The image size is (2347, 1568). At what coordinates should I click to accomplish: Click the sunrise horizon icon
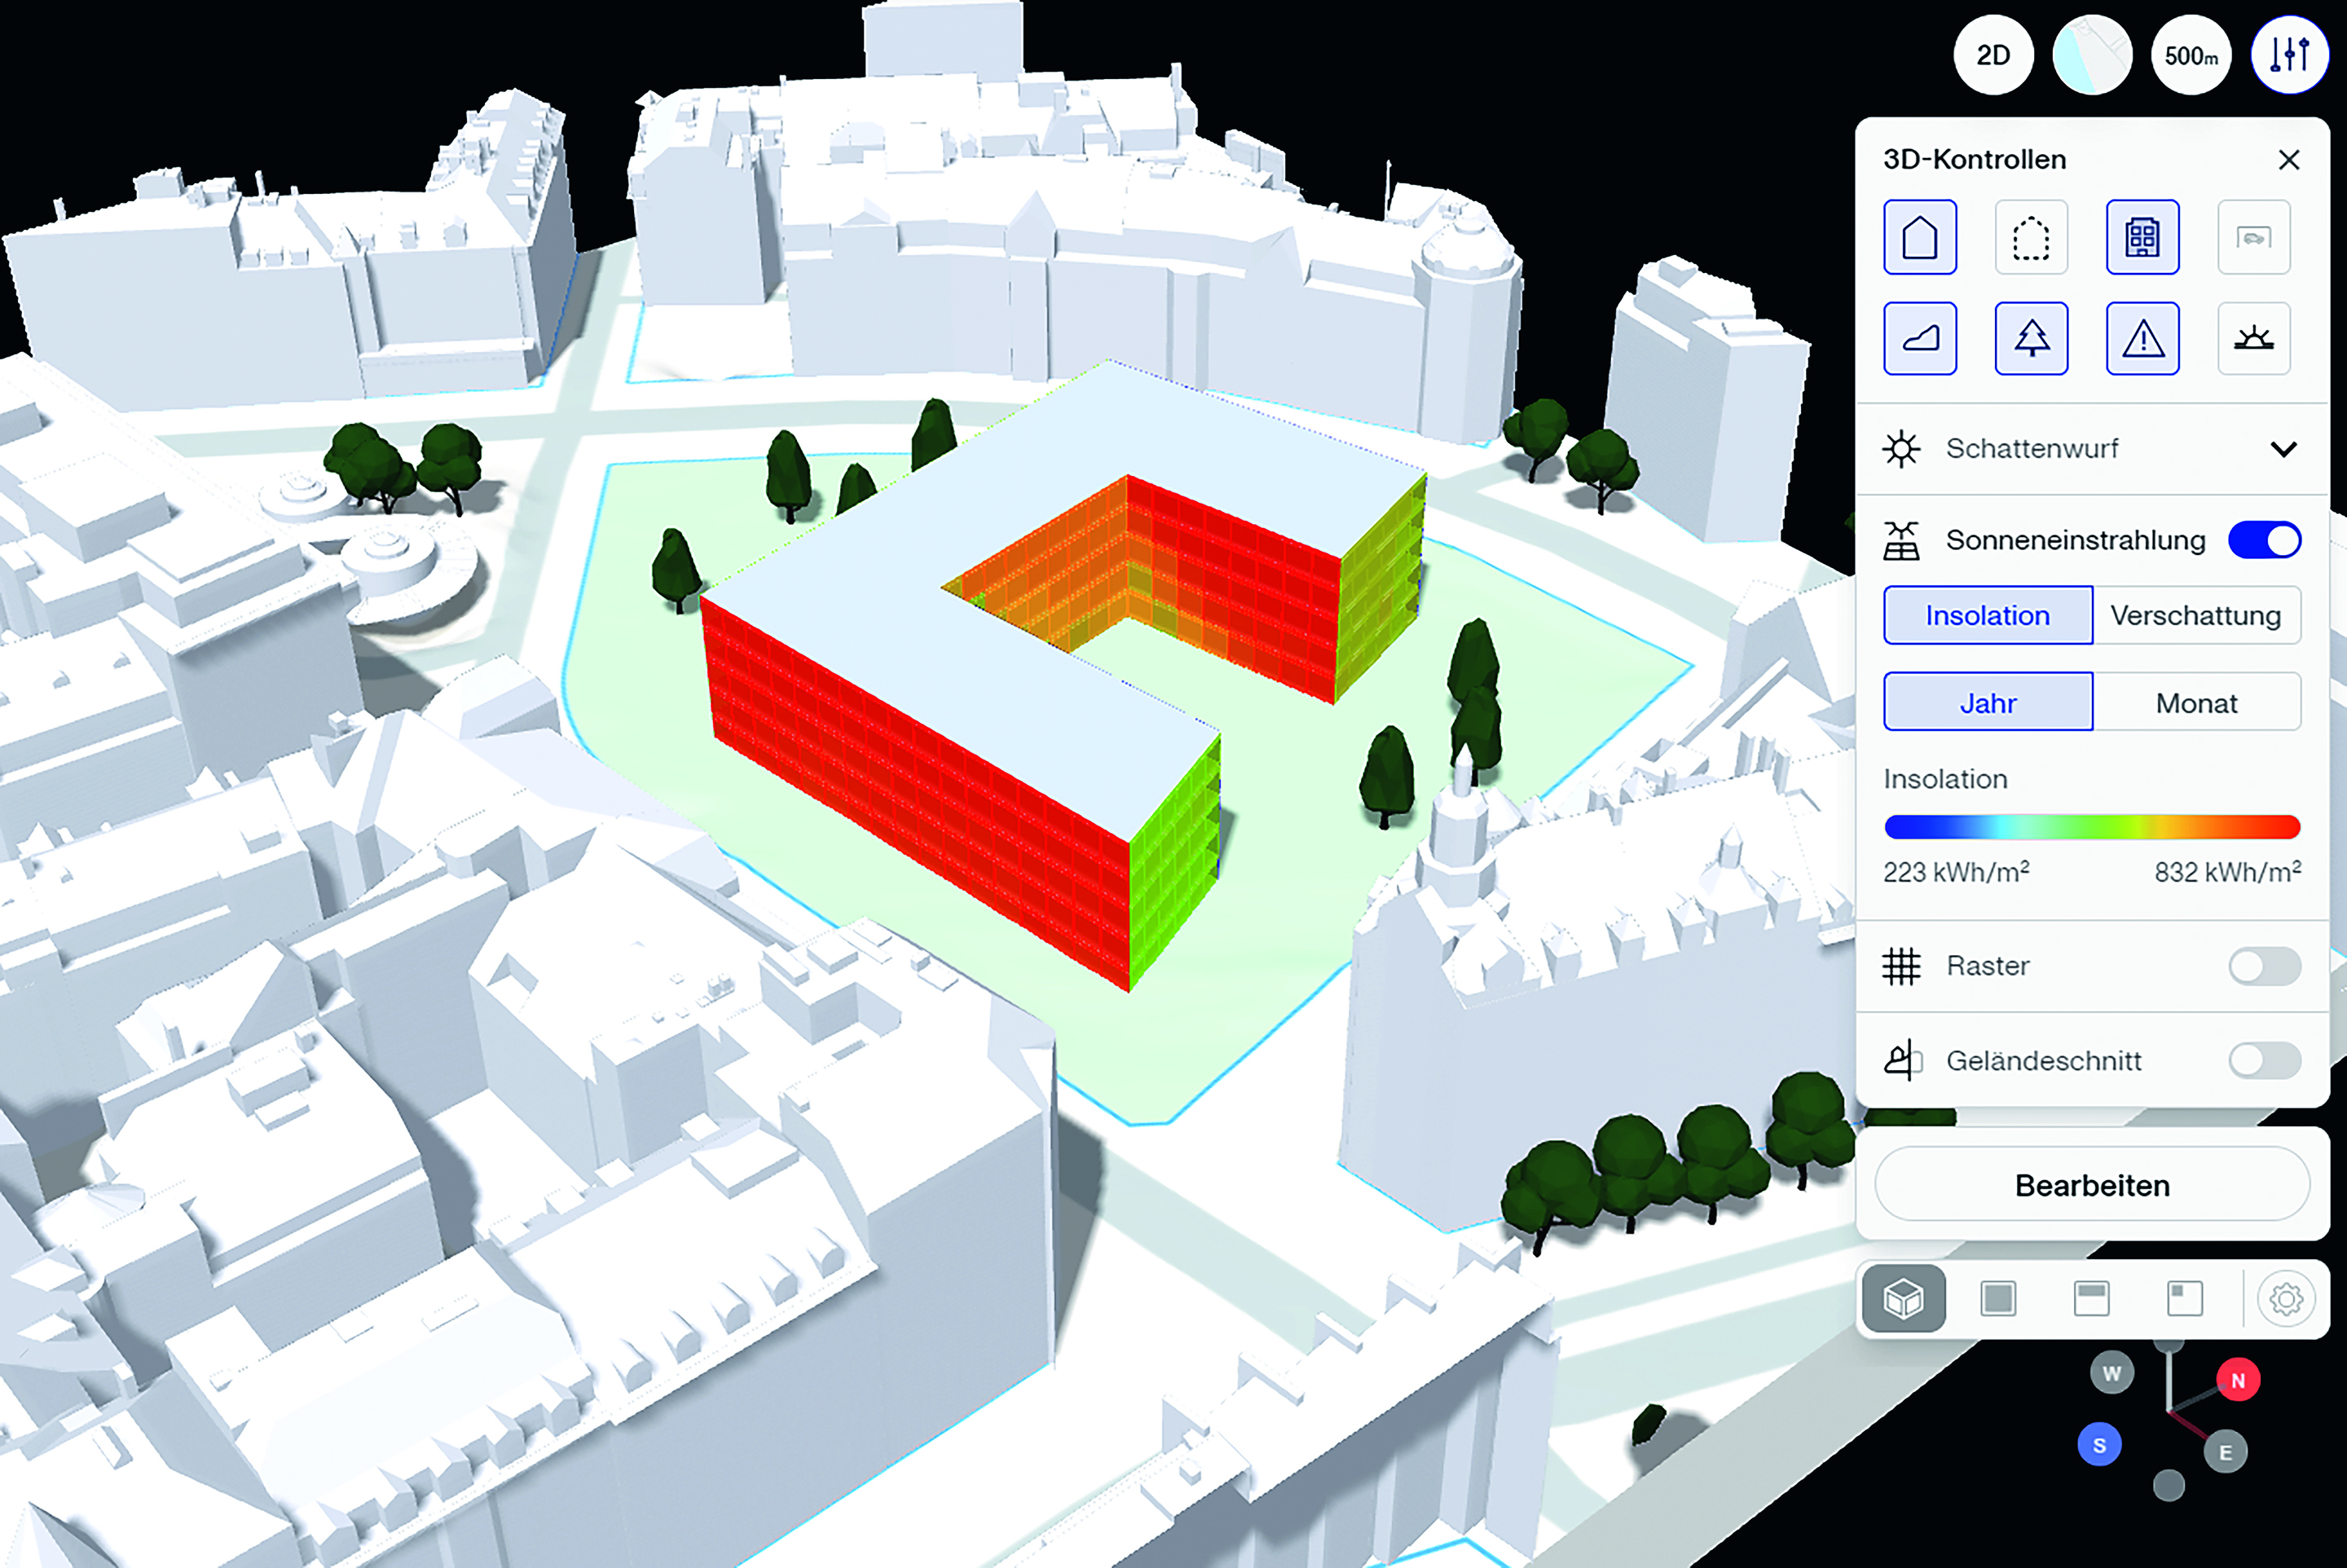[2253, 338]
